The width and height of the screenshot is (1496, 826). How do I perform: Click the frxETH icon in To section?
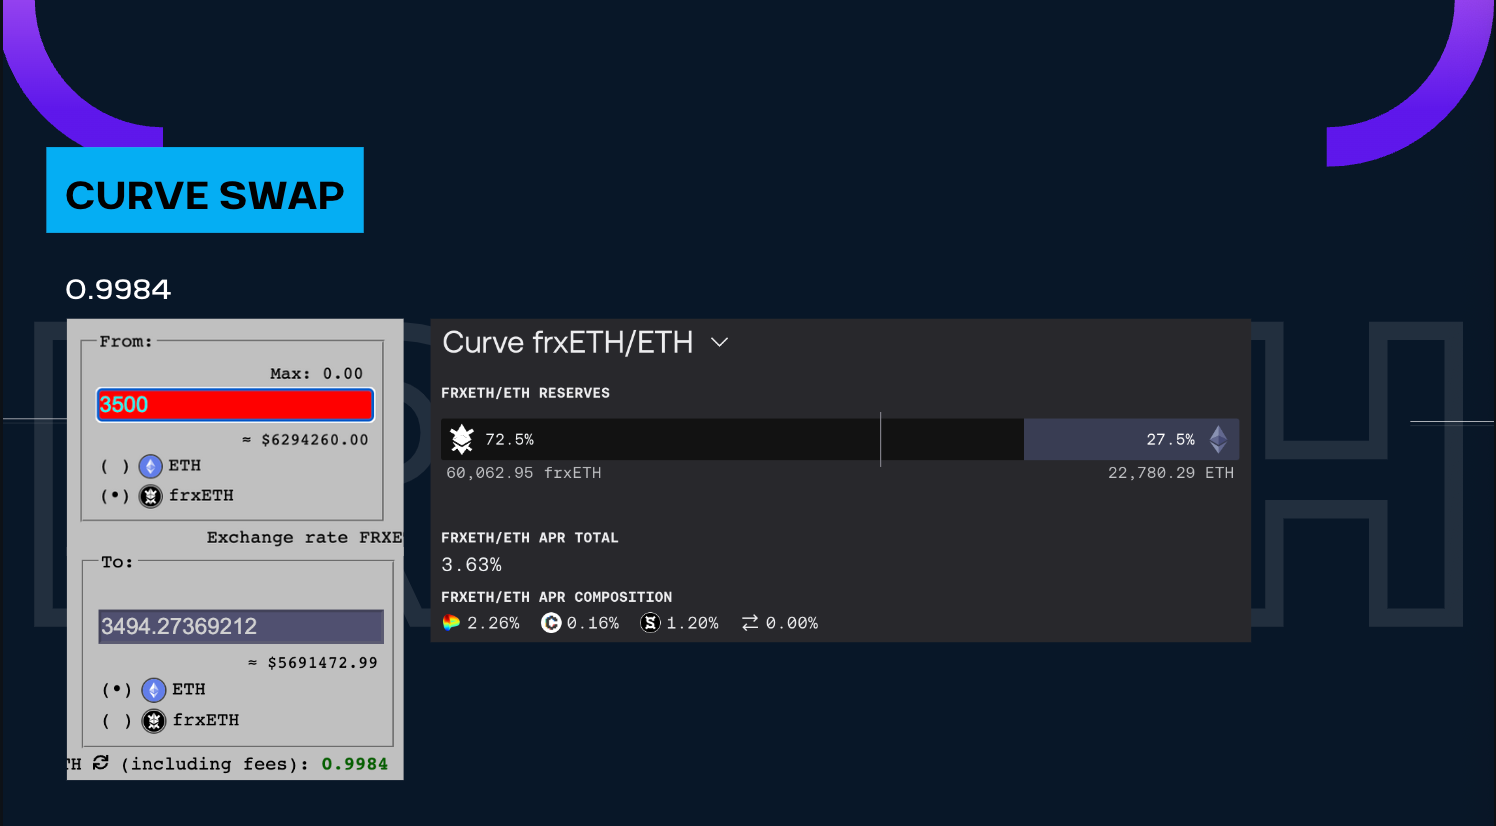click(154, 720)
